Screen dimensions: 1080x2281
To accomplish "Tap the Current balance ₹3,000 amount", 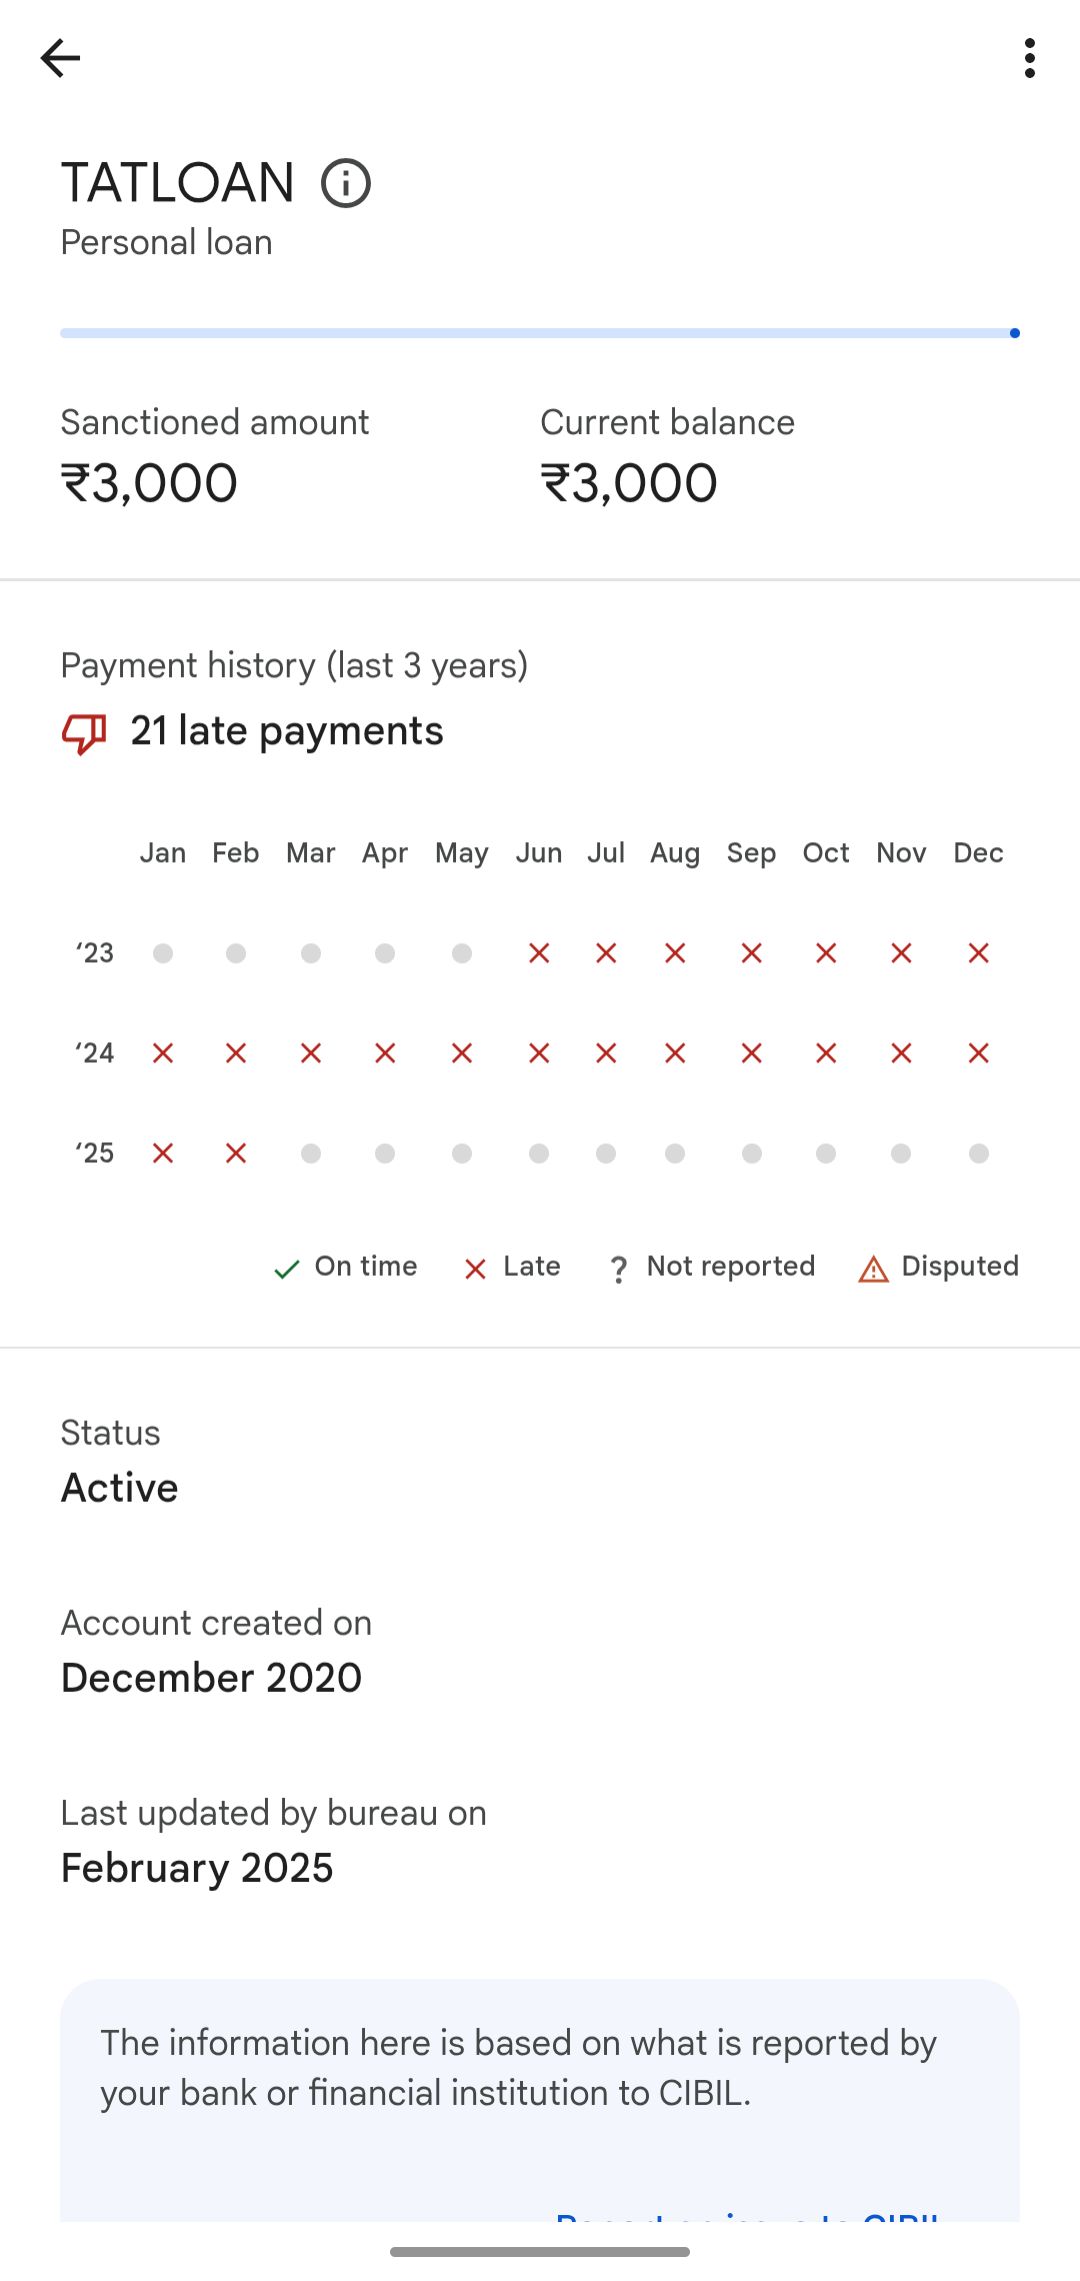I will pos(629,483).
